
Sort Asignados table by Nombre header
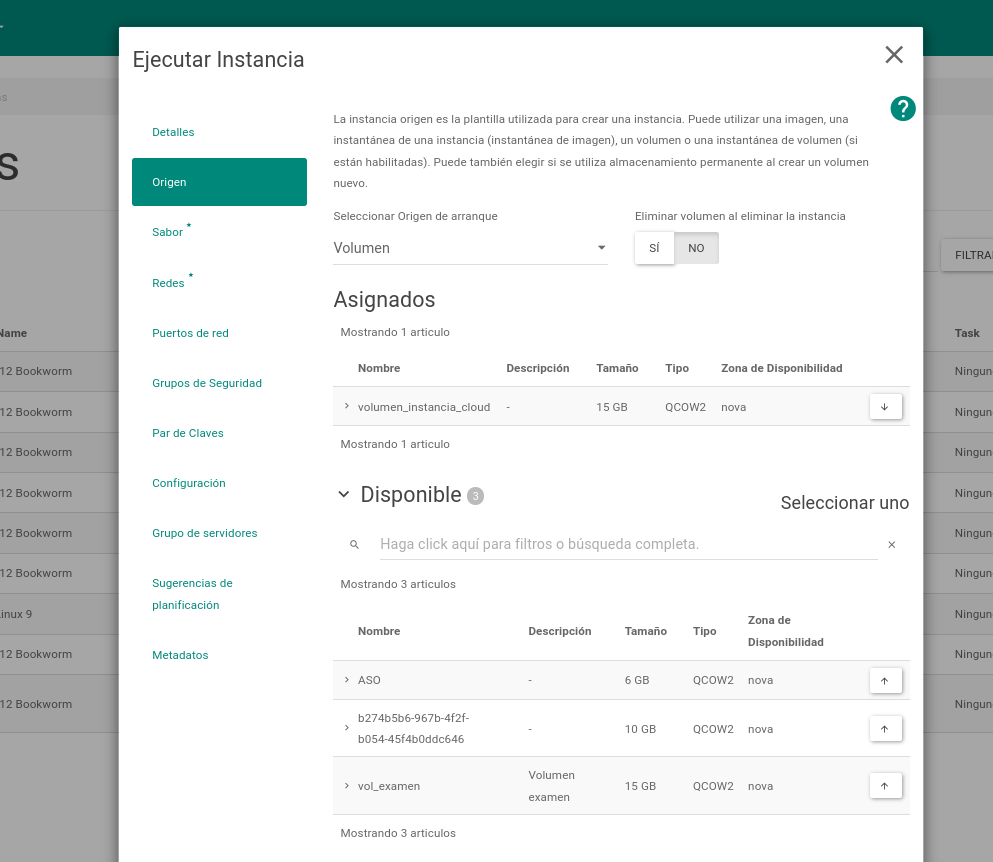(379, 368)
